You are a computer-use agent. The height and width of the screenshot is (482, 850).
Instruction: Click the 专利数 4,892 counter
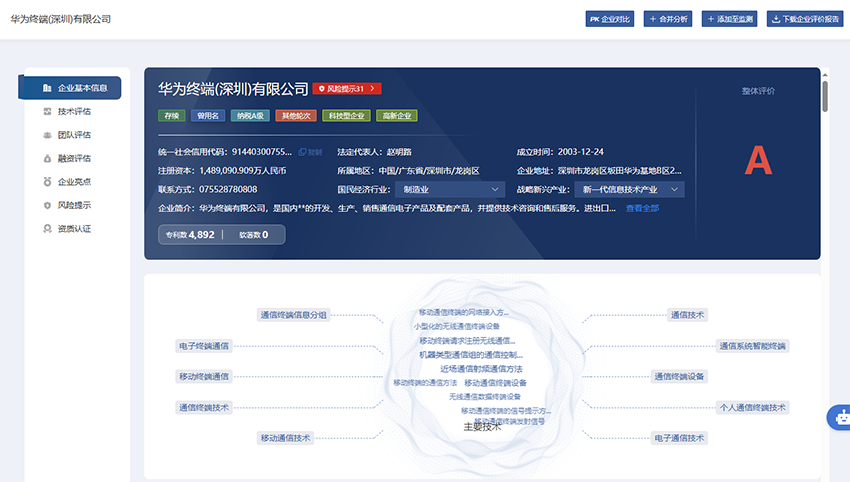190,235
